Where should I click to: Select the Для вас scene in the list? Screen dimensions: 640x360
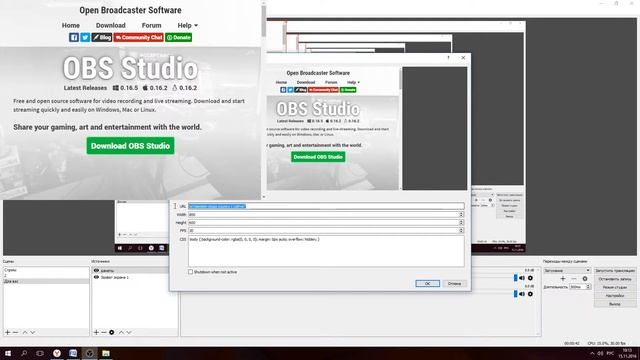pos(46,281)
